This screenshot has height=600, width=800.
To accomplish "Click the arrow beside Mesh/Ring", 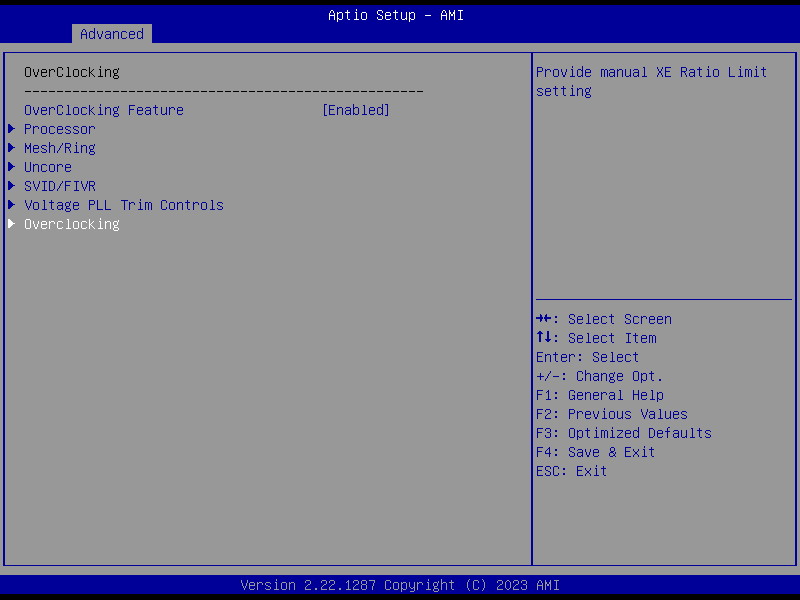I will [12, 147].
